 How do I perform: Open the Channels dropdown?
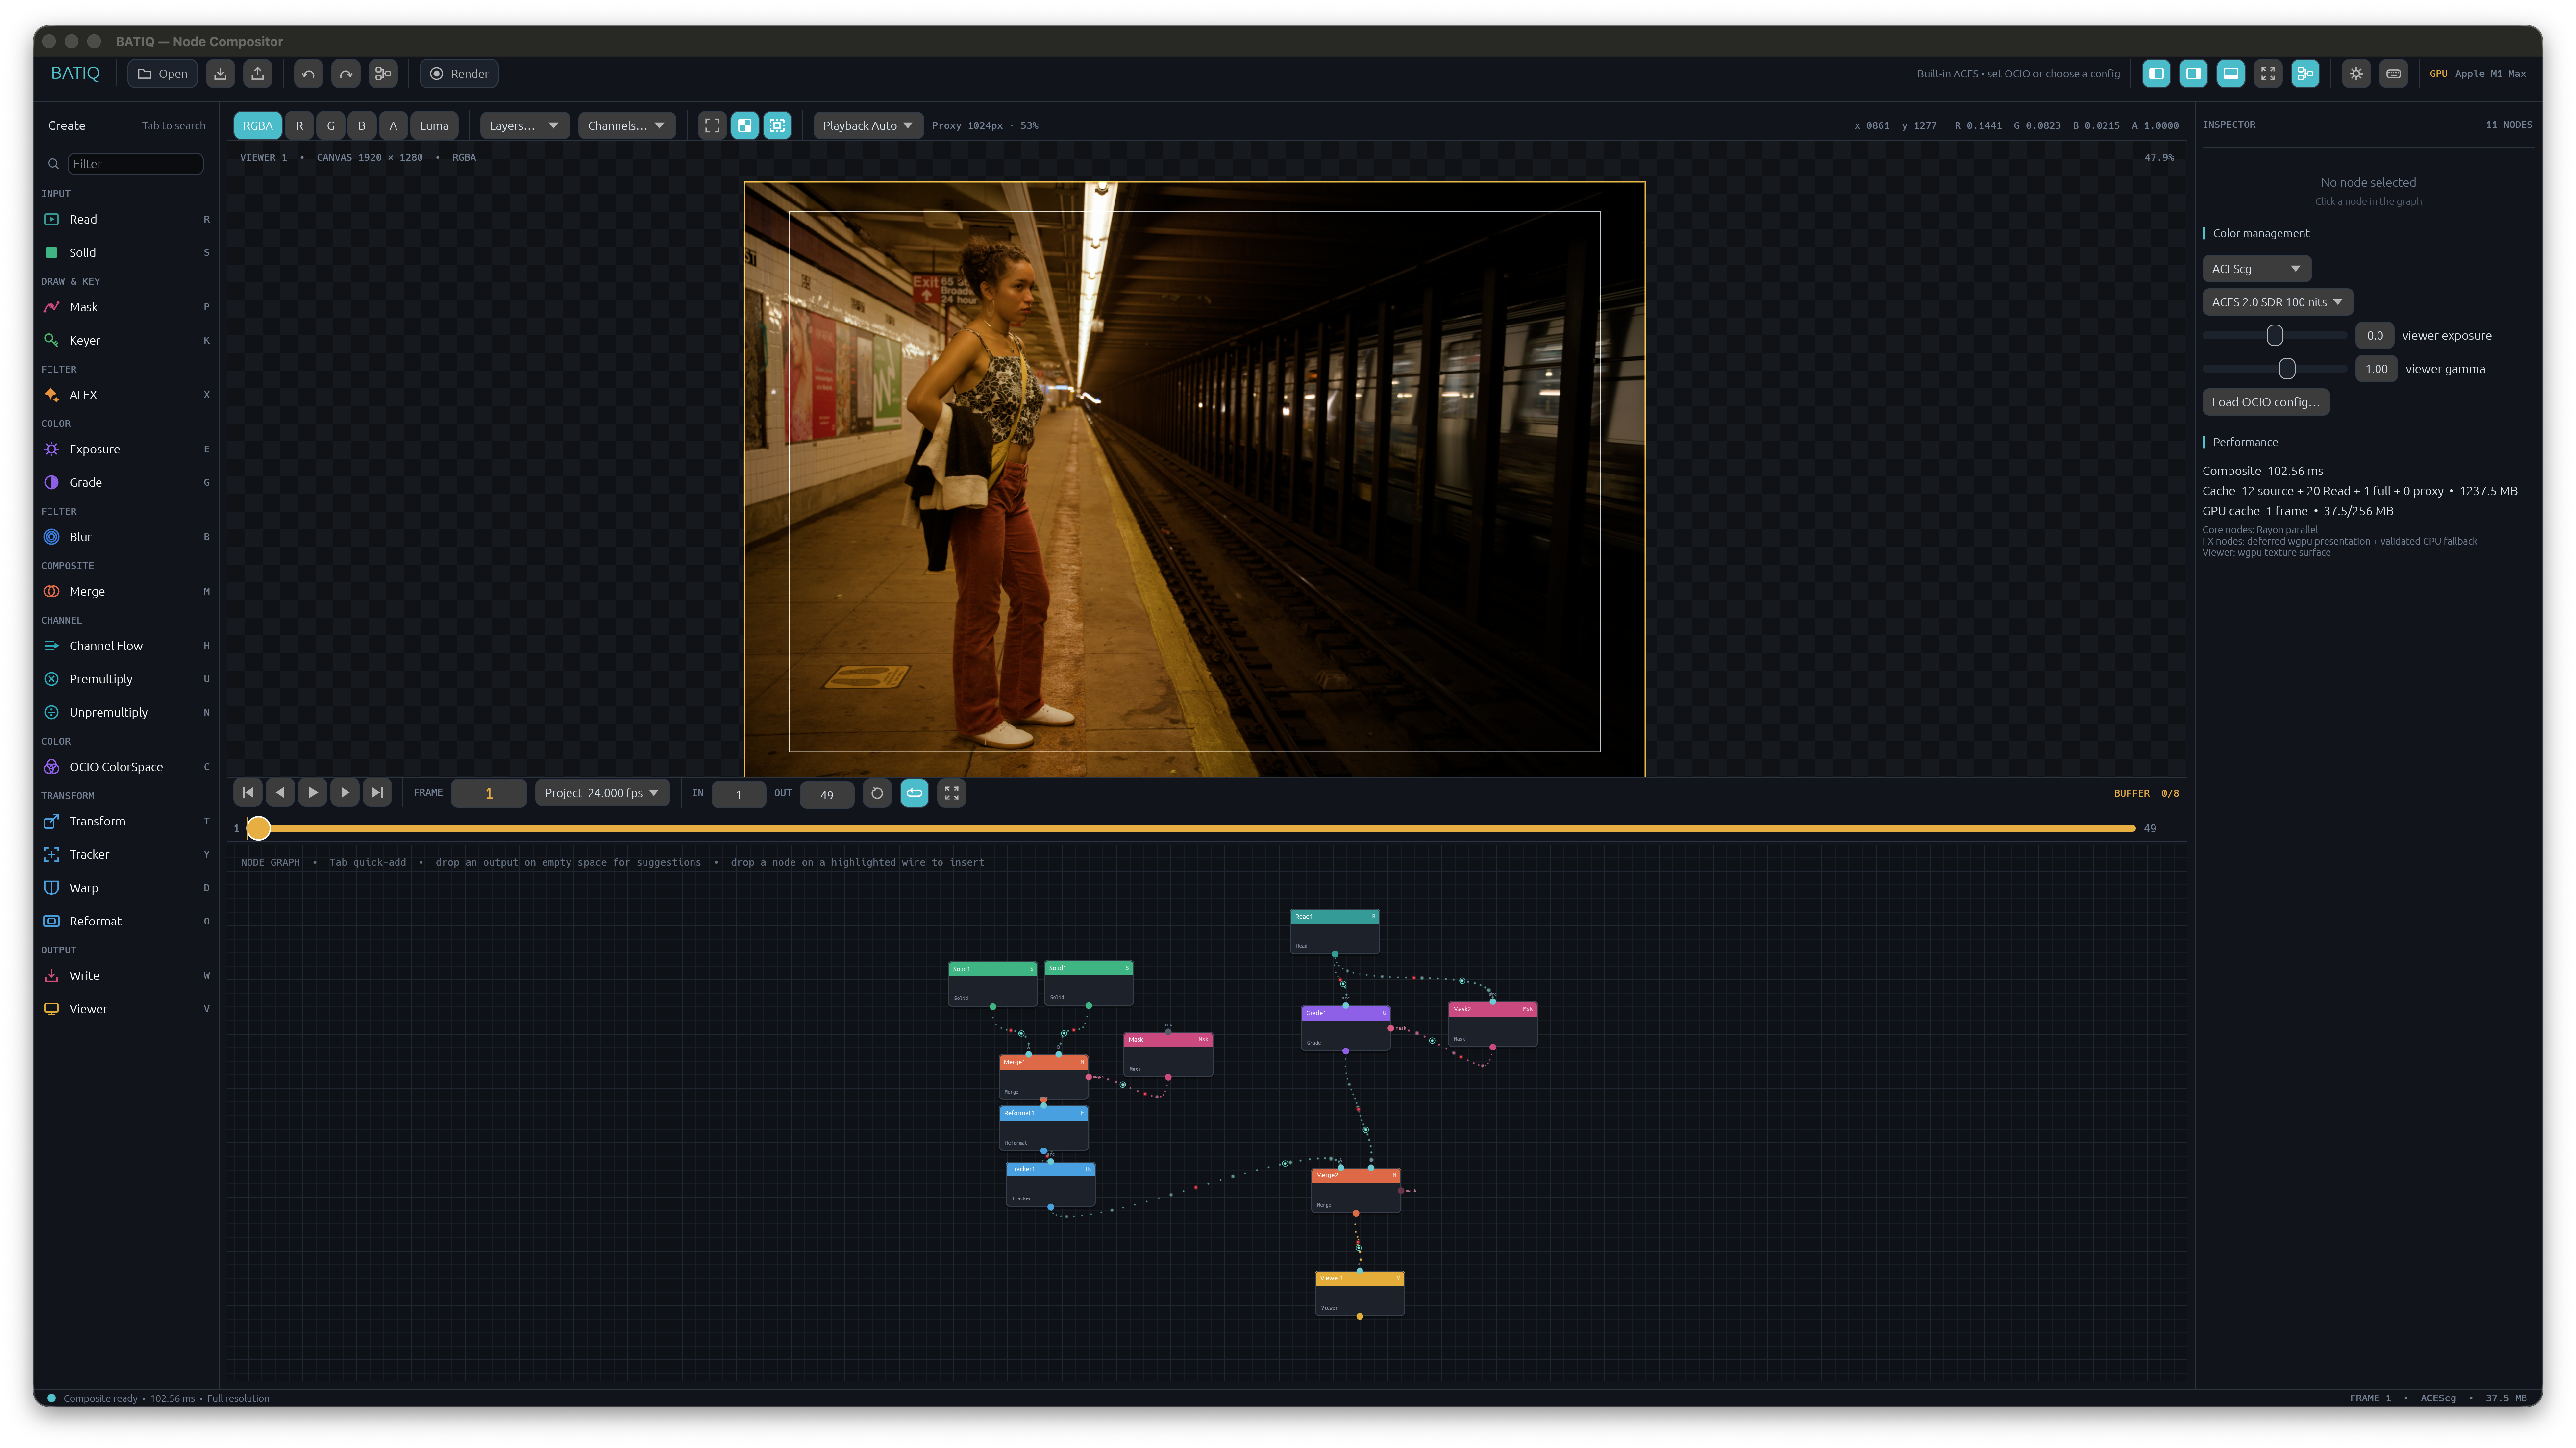pos(626,125)
